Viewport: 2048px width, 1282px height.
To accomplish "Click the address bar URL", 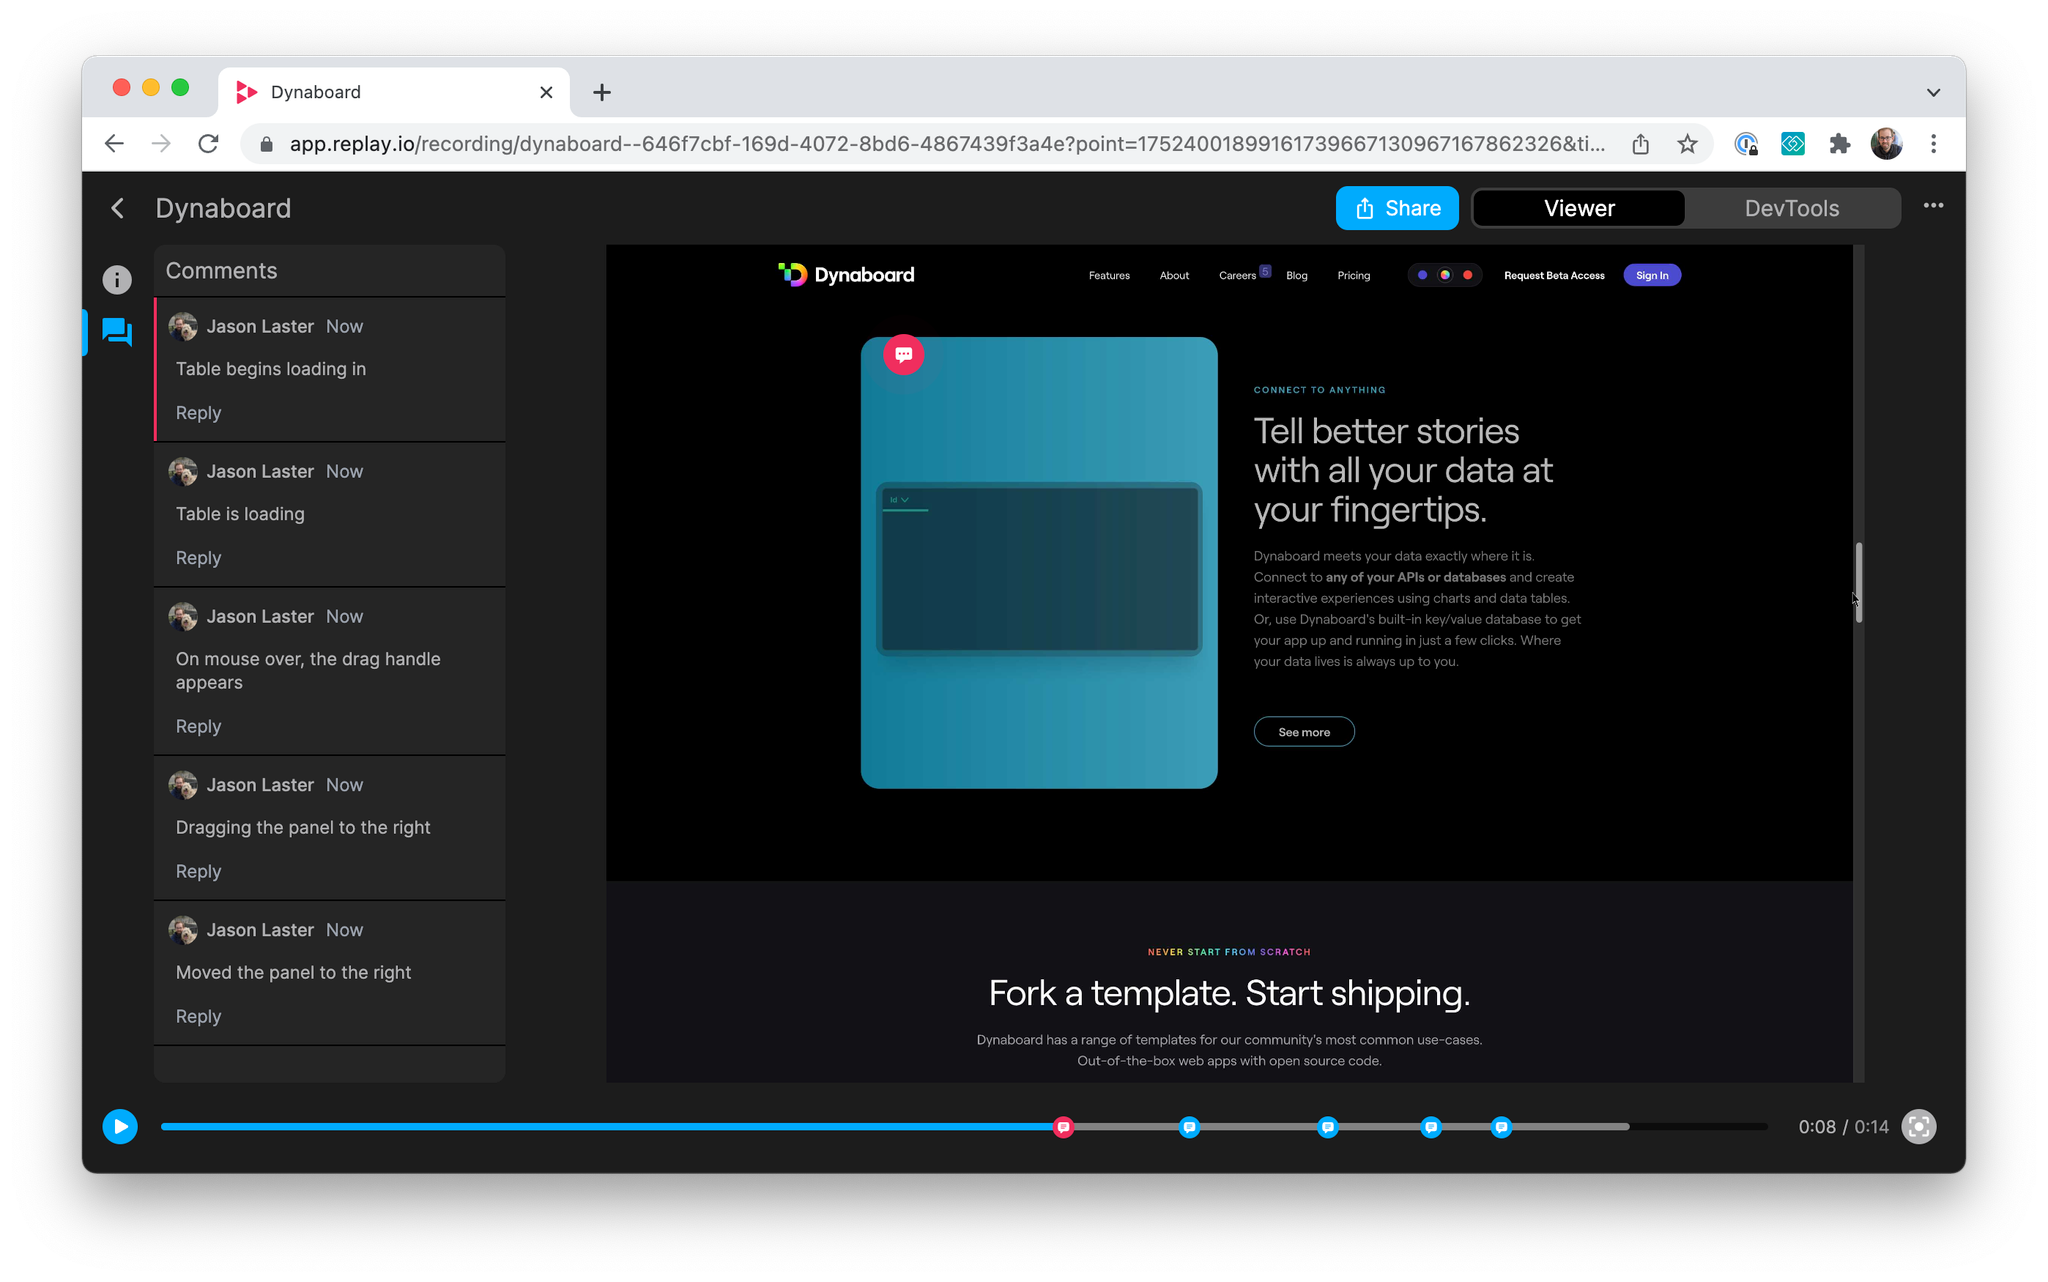I will coord(947,144).
